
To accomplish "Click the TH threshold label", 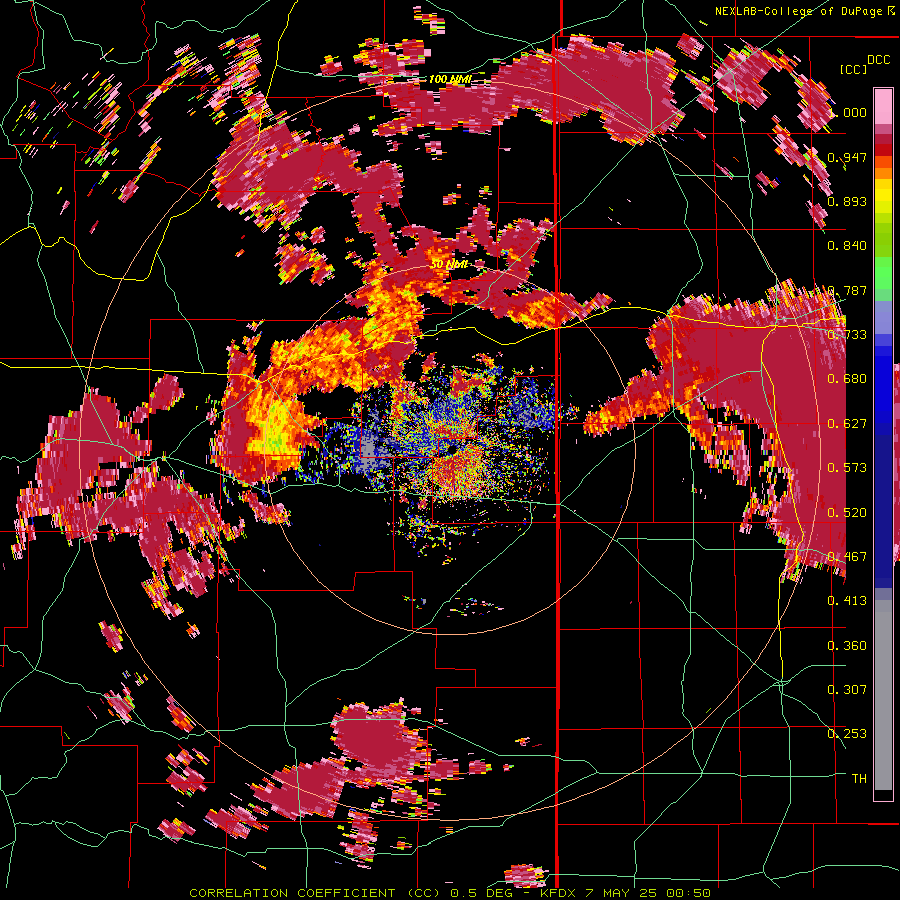I will tap(859, 779).
